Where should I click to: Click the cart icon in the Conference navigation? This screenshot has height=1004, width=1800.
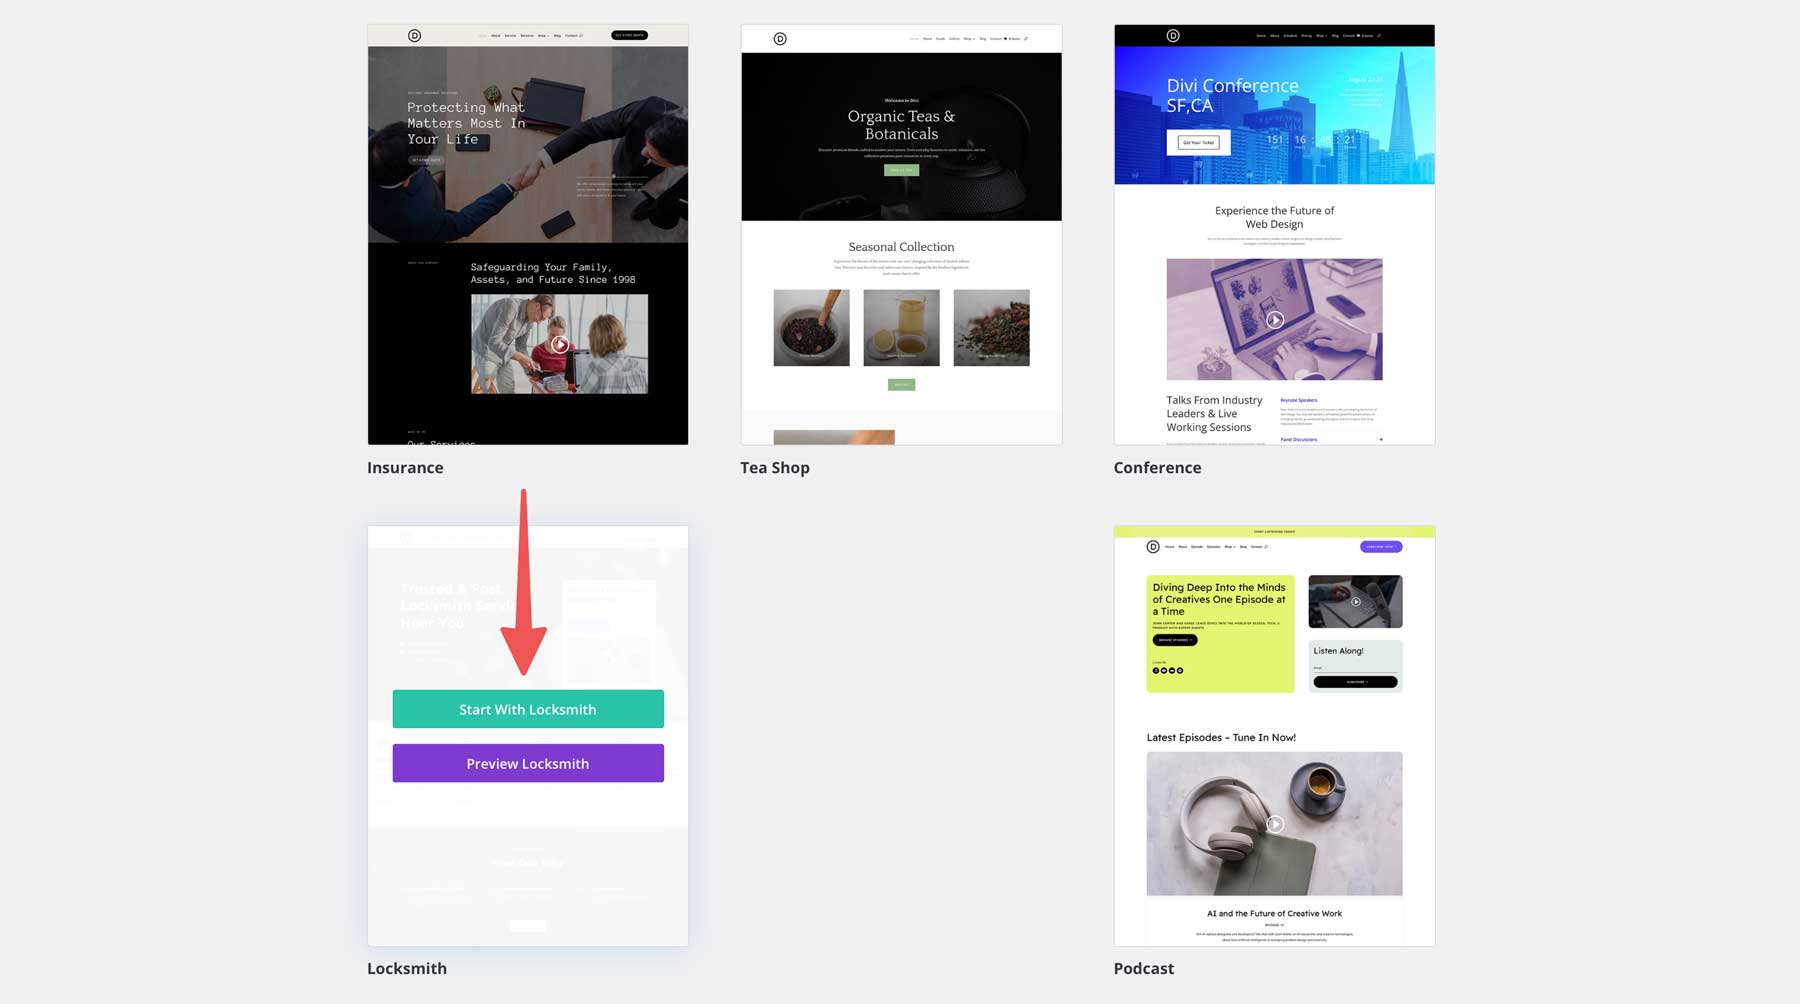pyautogui.click(x=1358, y=35)
